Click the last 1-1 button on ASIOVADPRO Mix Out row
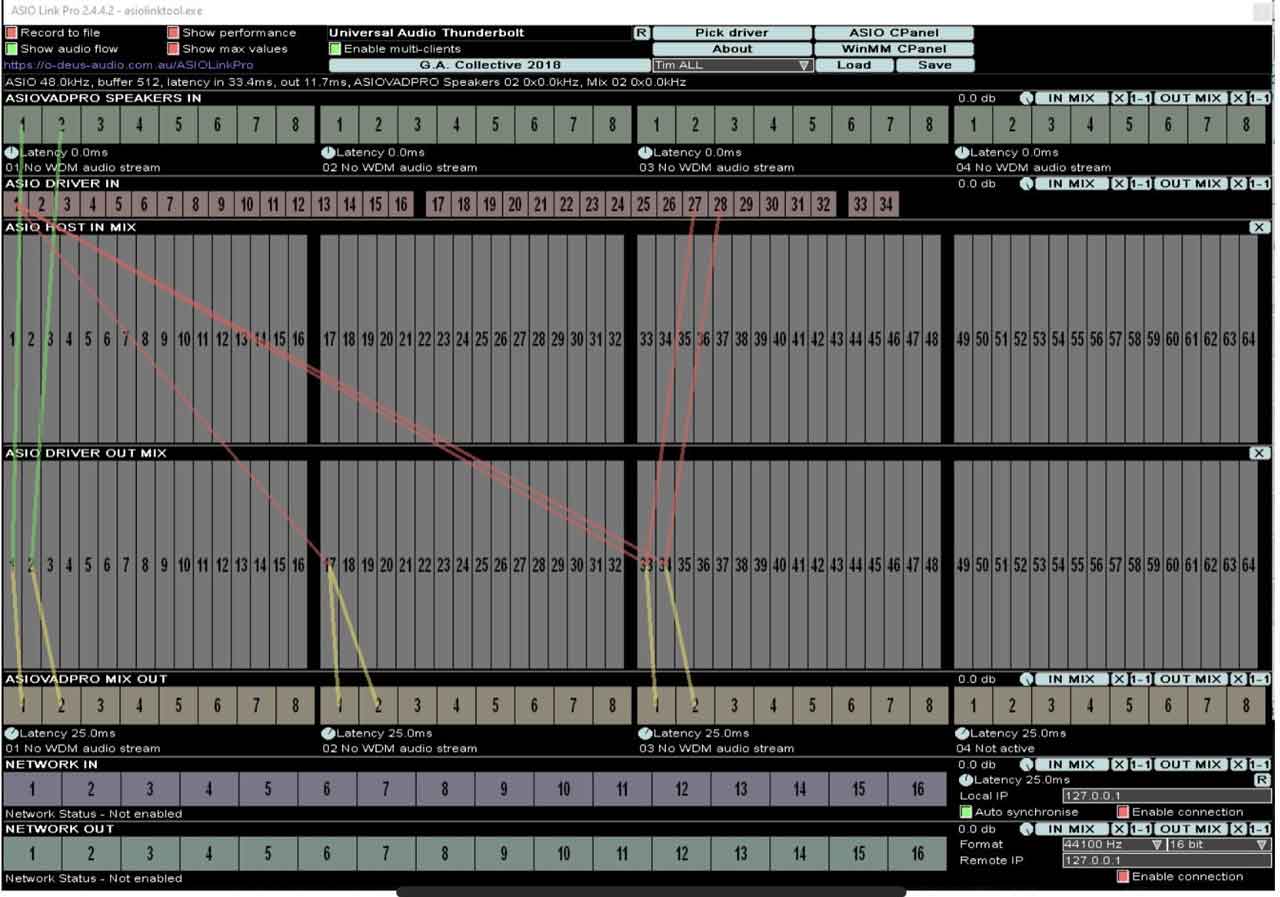 pyautogui.click(x=1260, y=680)
